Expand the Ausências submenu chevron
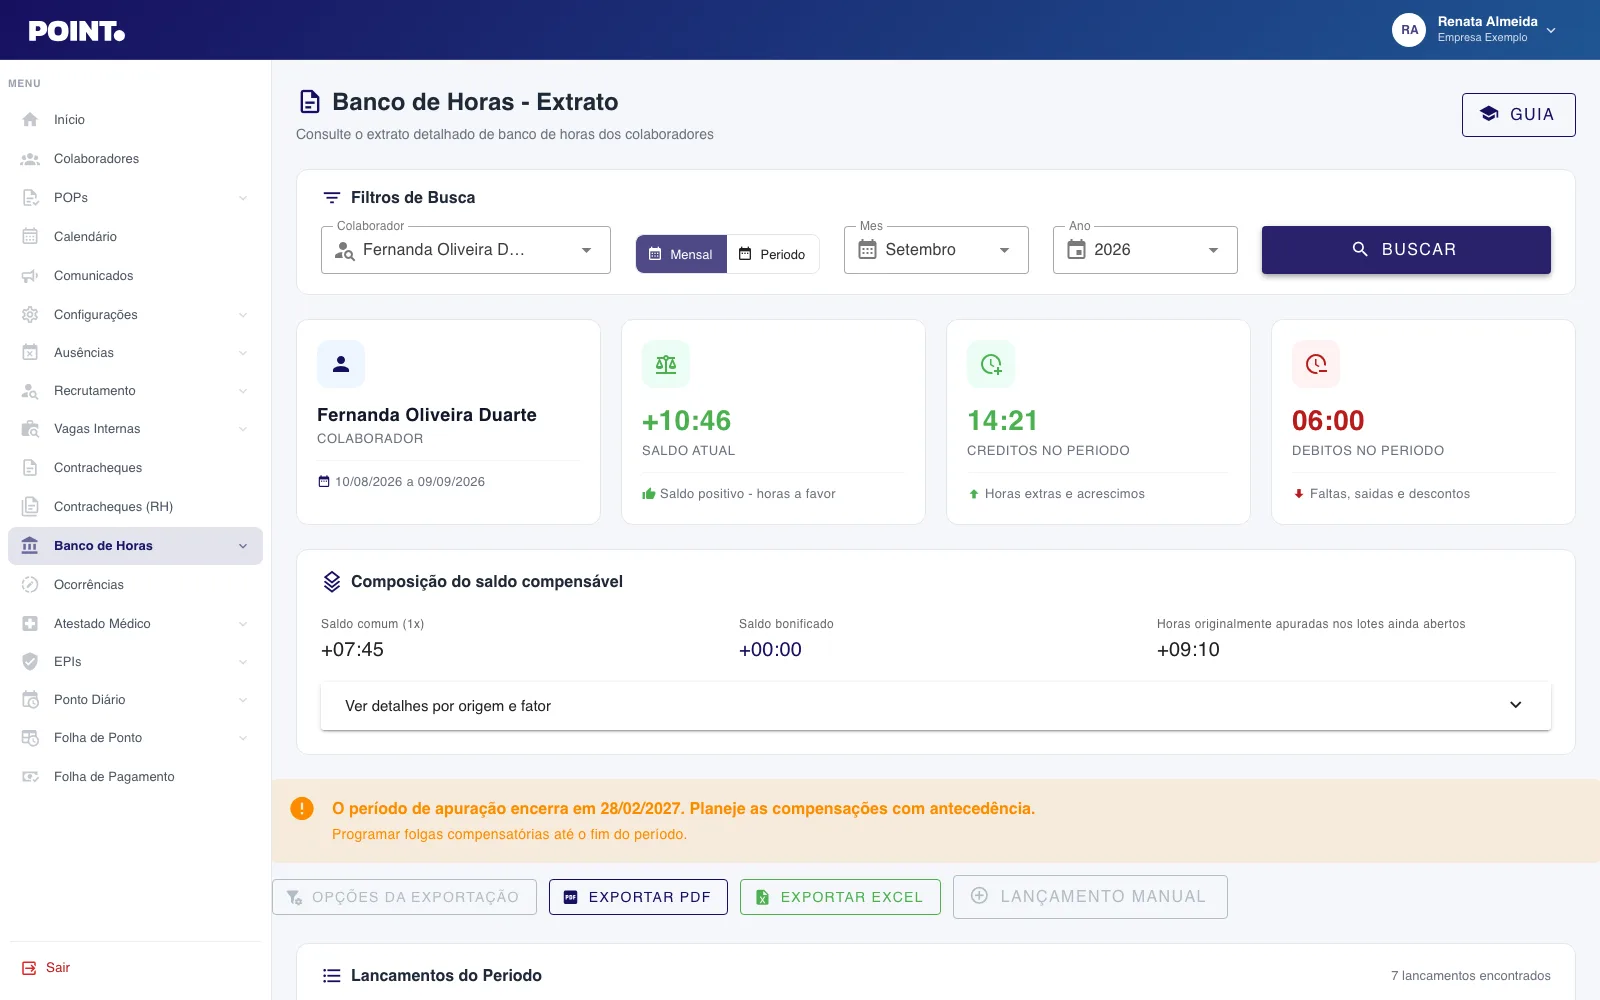This screenshot has width=1600, height=1000. point(243,353)
